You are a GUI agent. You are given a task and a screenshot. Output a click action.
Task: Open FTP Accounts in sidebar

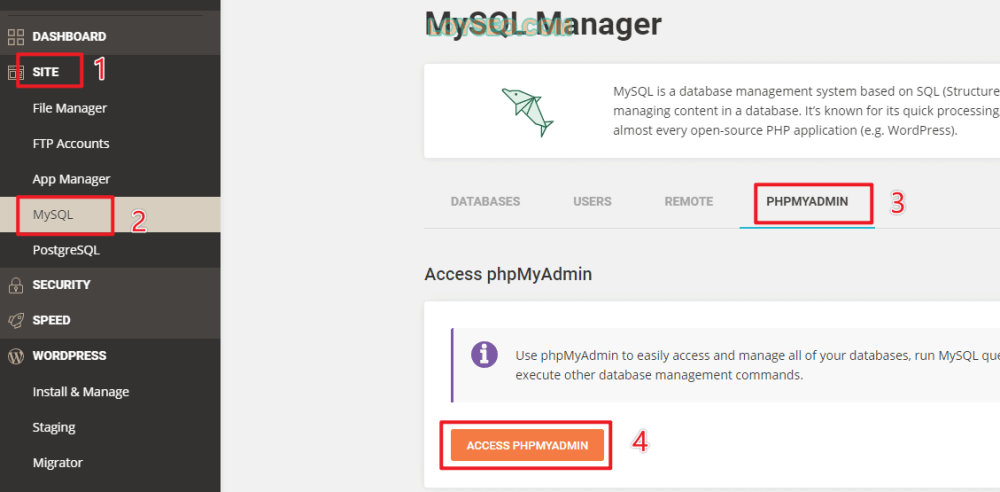click(x=71, y=144)
